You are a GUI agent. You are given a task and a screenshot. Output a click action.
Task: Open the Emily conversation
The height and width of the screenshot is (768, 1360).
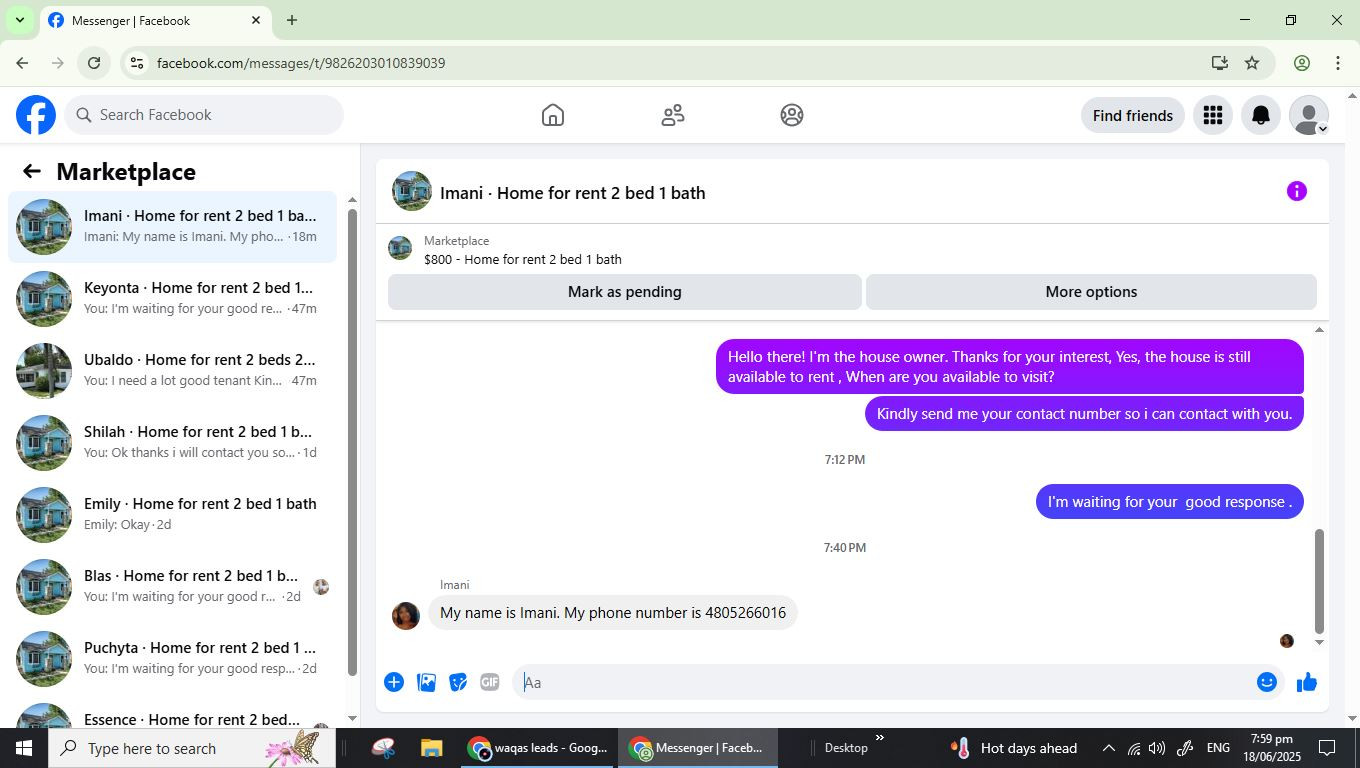click(x=172, y=515)
